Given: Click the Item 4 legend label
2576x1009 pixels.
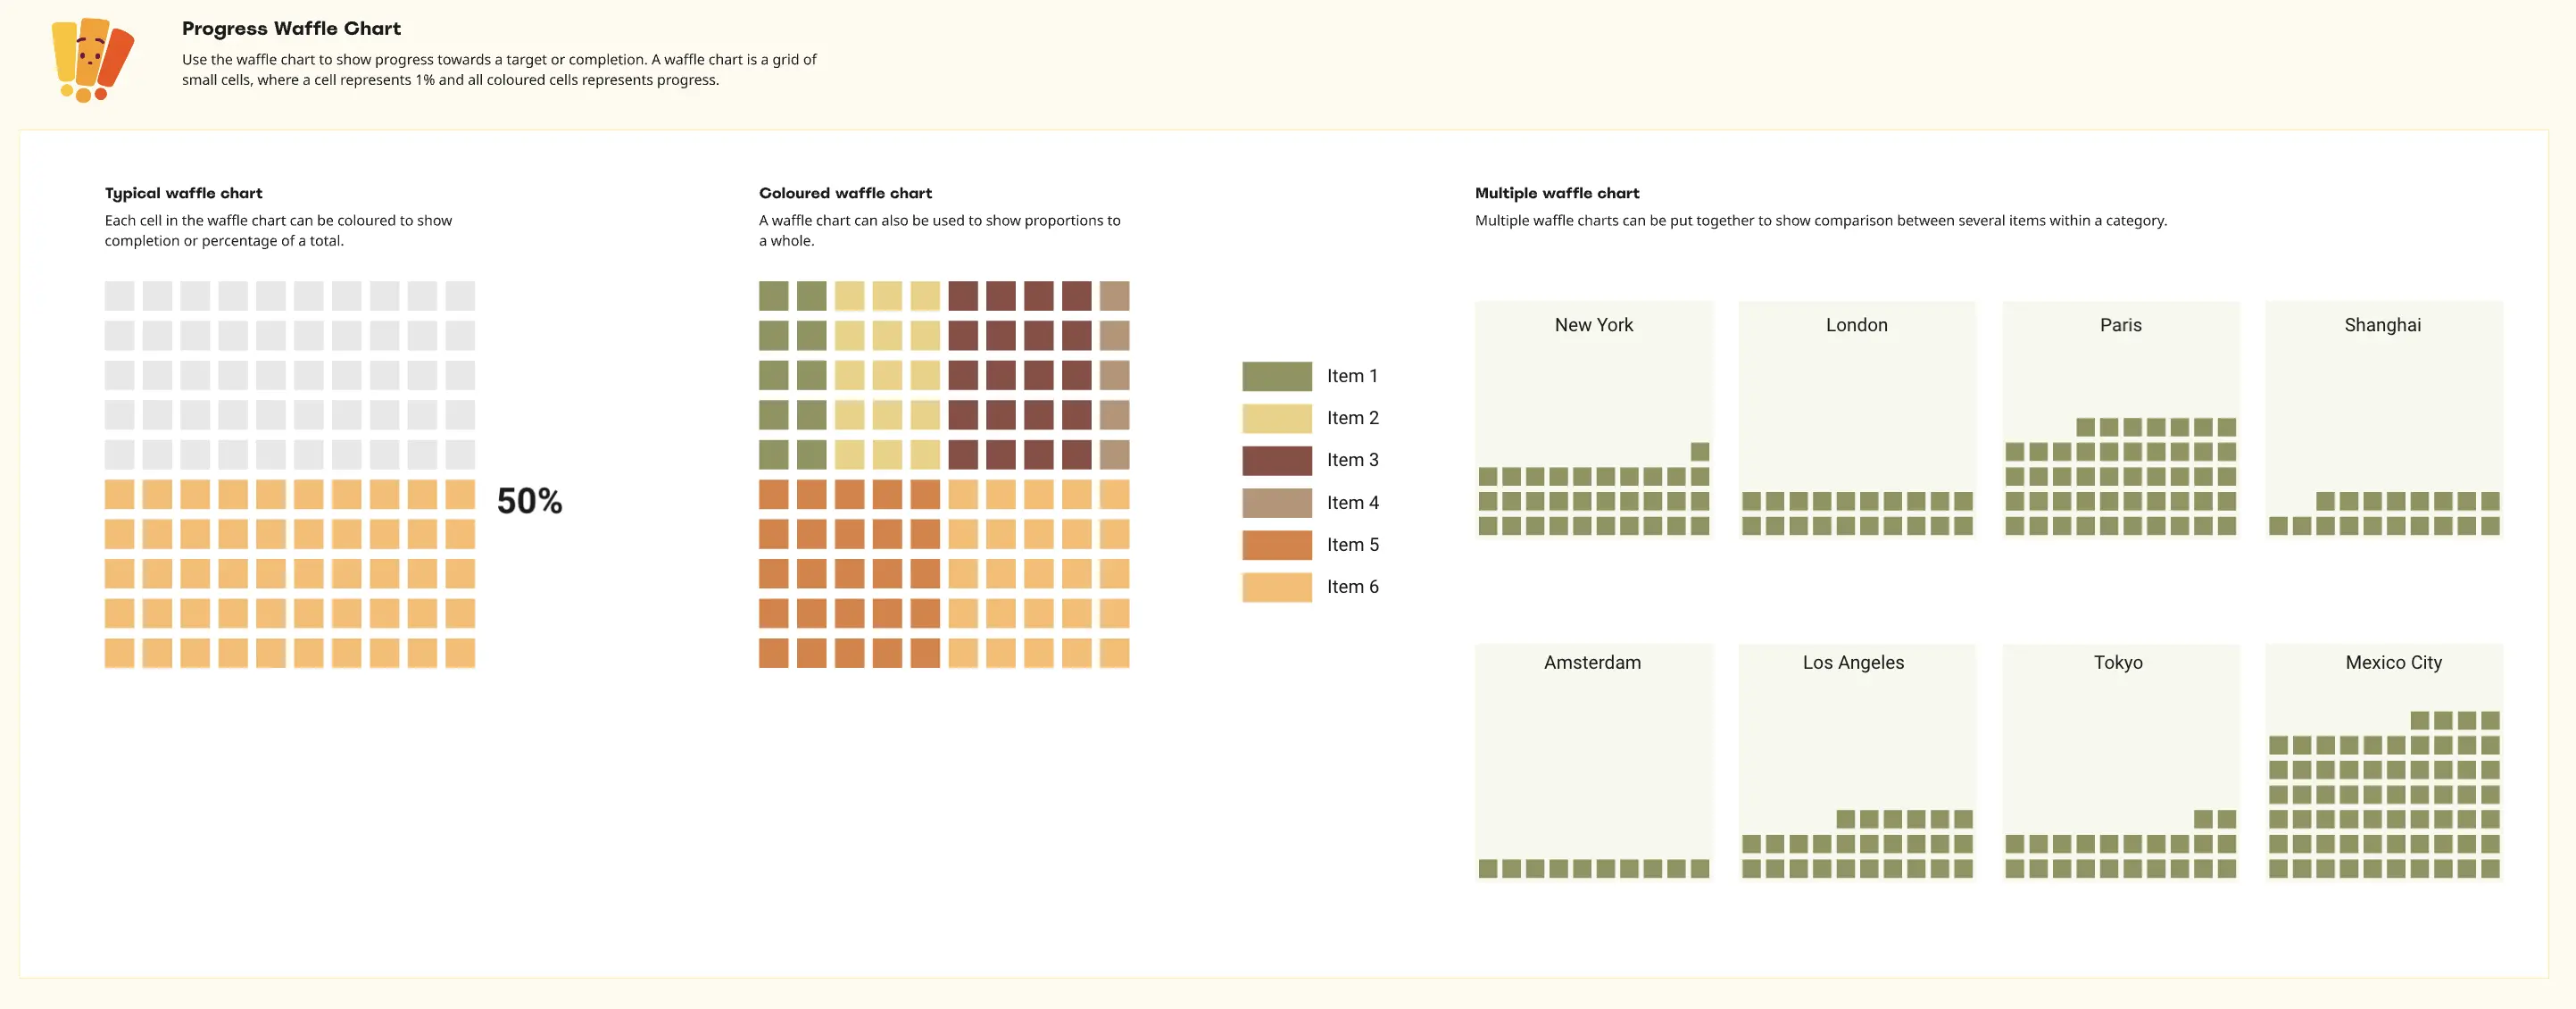Looking at the screenshot, I should tap(1352, 502).
